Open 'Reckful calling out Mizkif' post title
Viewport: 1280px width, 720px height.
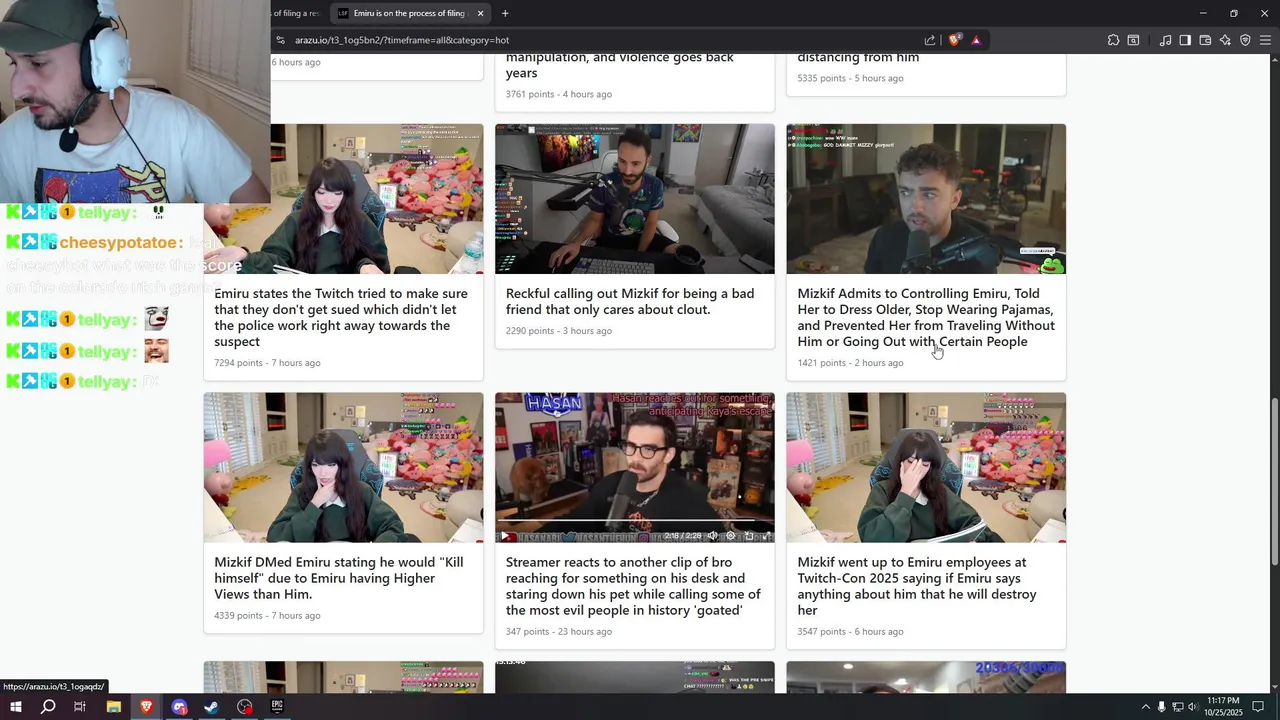tap(630, 301)
